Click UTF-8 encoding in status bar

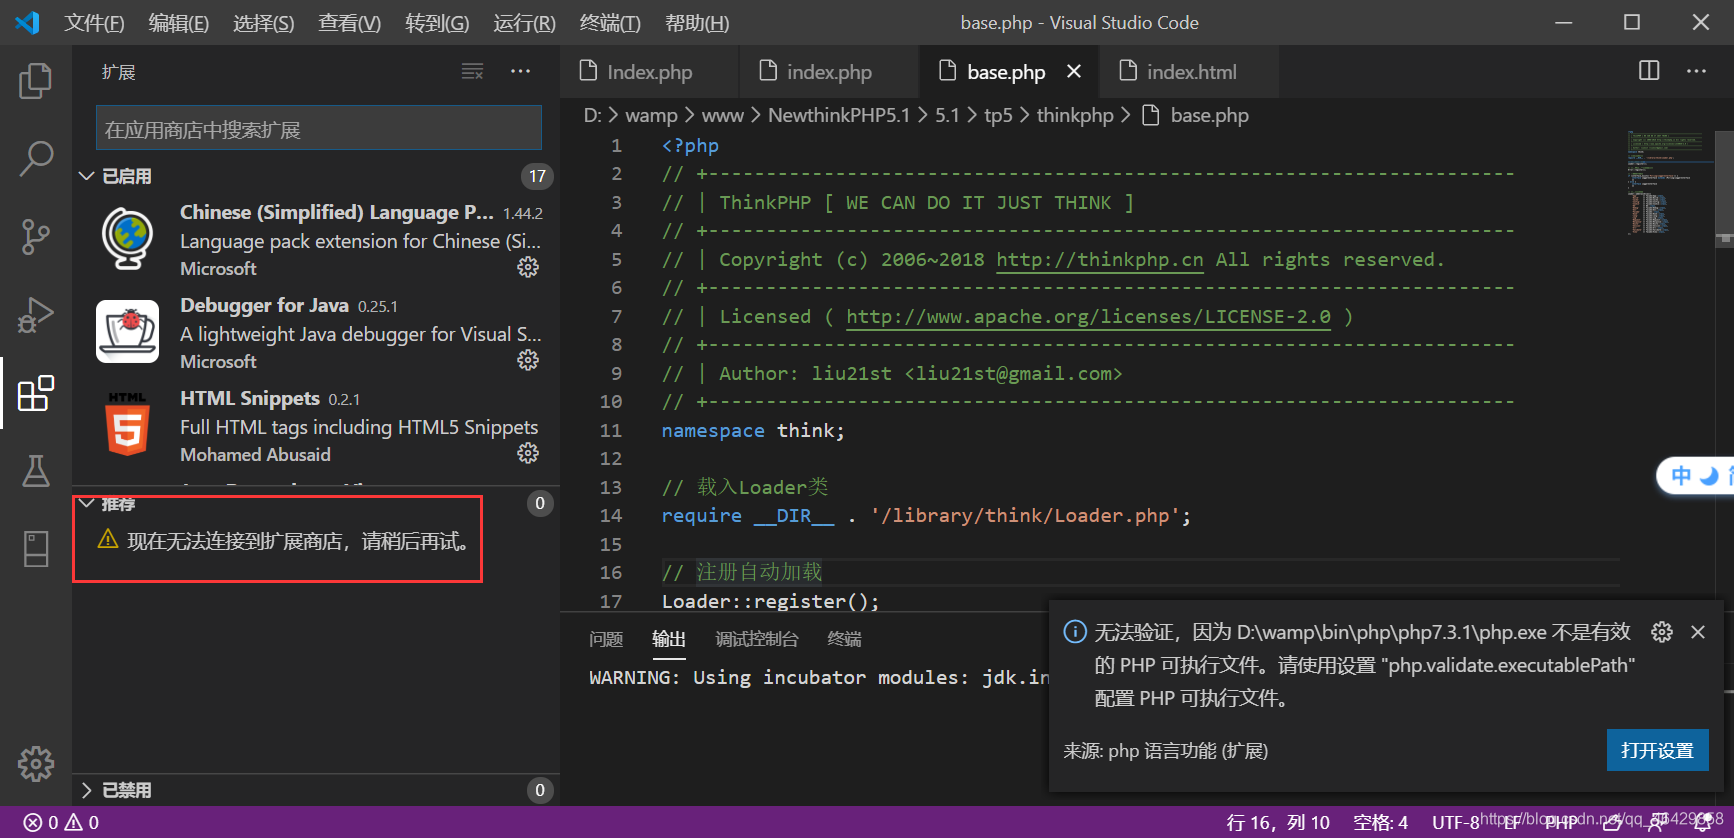(x=1455, y=822)
